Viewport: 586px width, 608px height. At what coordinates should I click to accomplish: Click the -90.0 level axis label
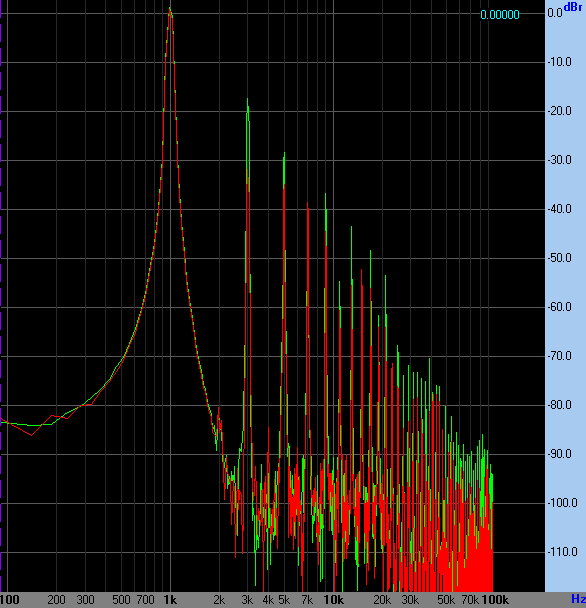click(x=559, y=454)
